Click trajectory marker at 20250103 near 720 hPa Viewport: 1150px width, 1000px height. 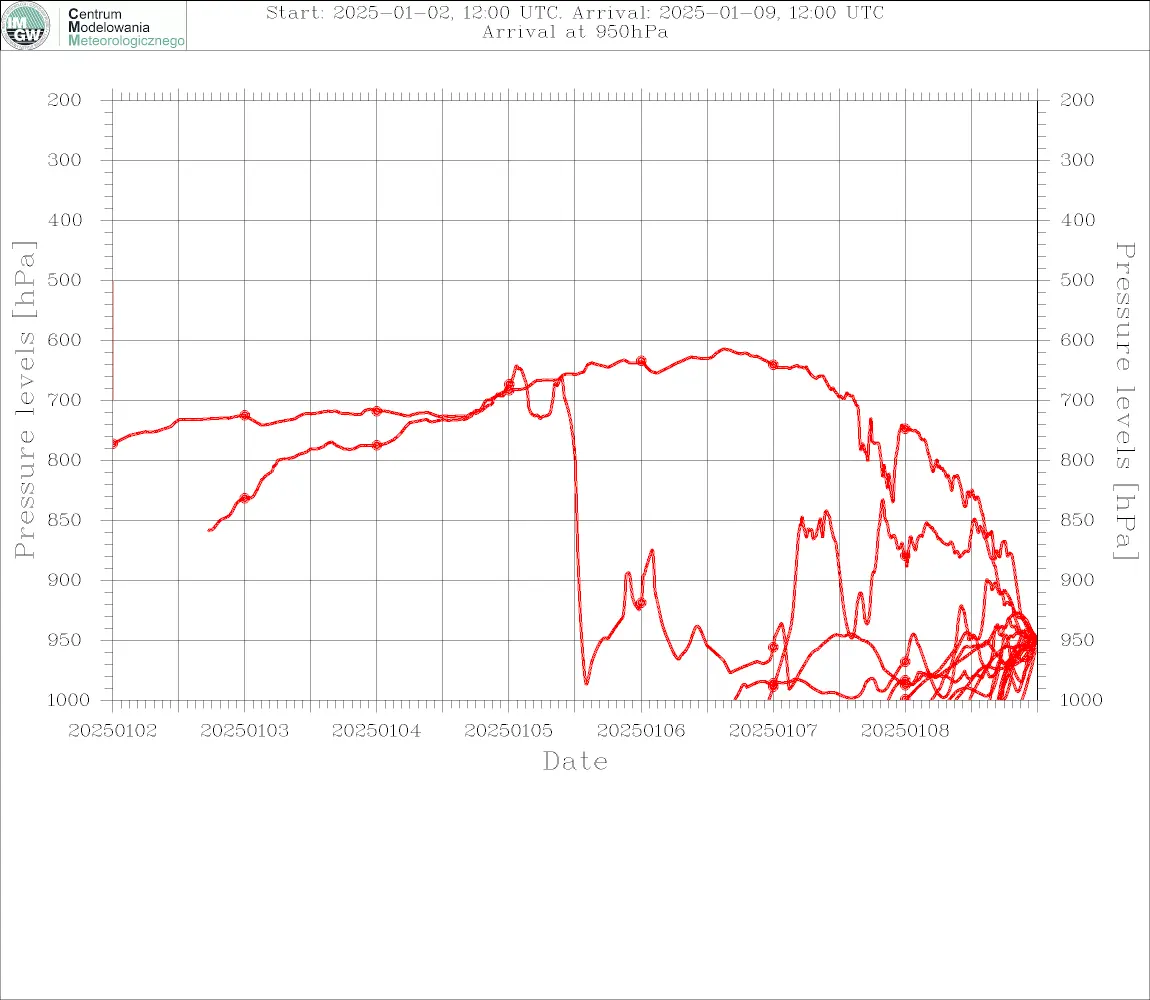coord(245,415)
